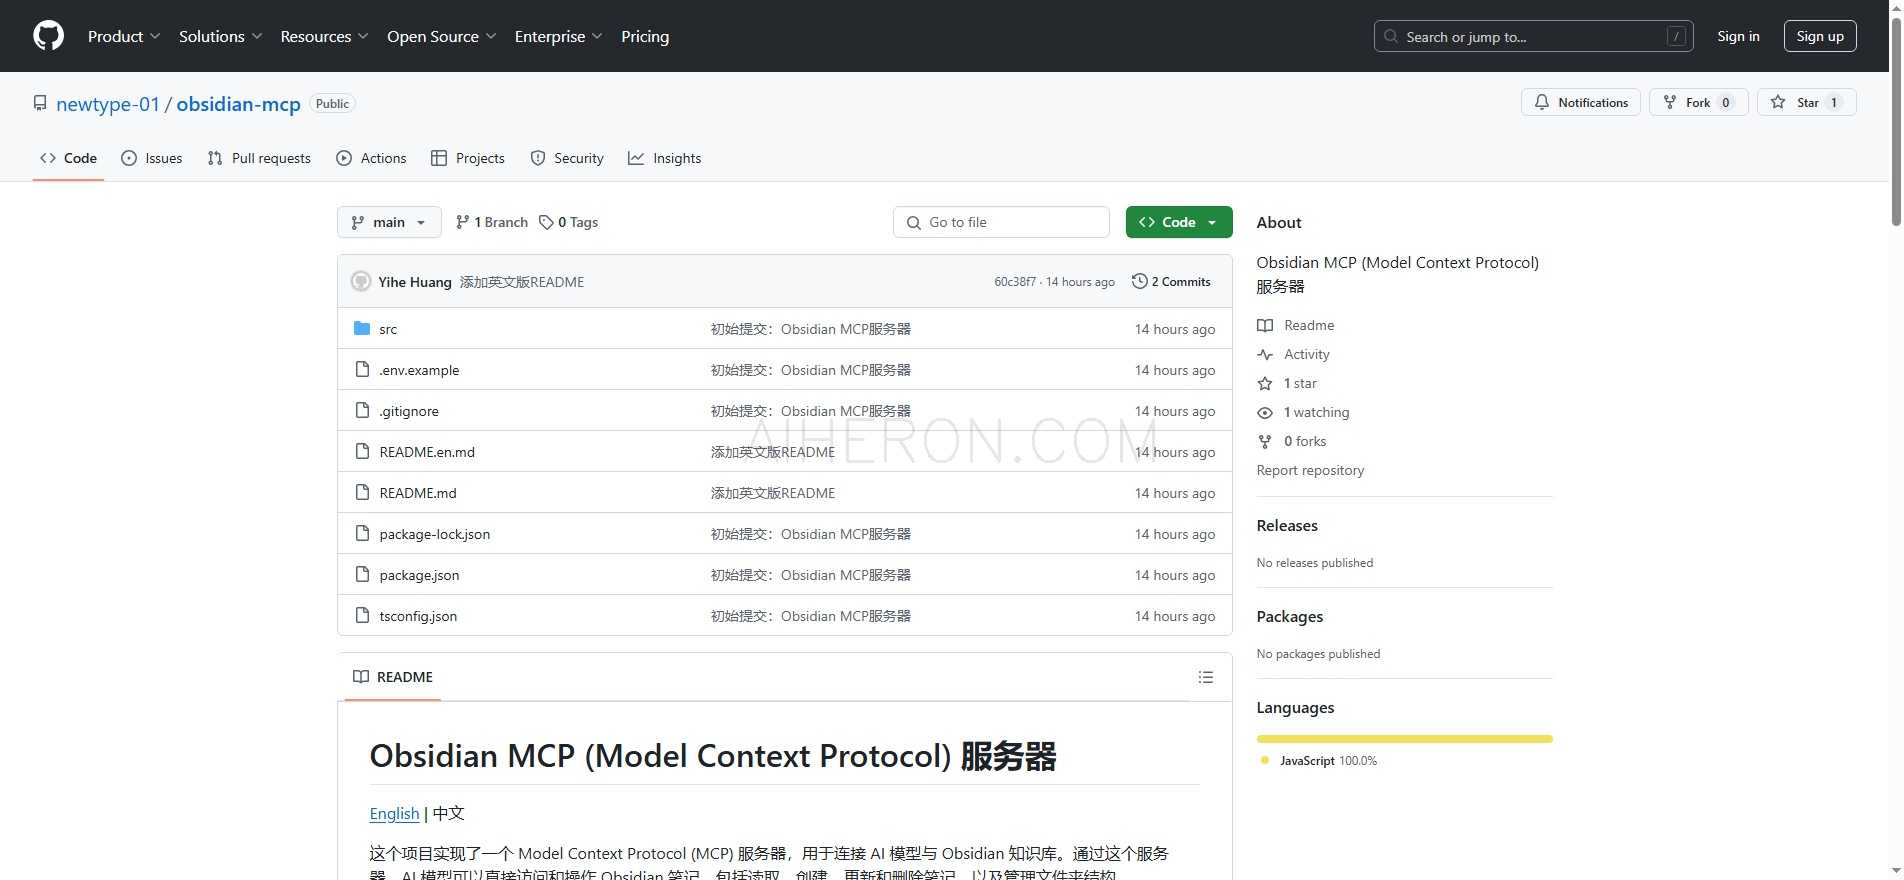The width and height of the screenshot is (1904, 880).
Task: Click the Sign up button
Action: (1820, 36)
